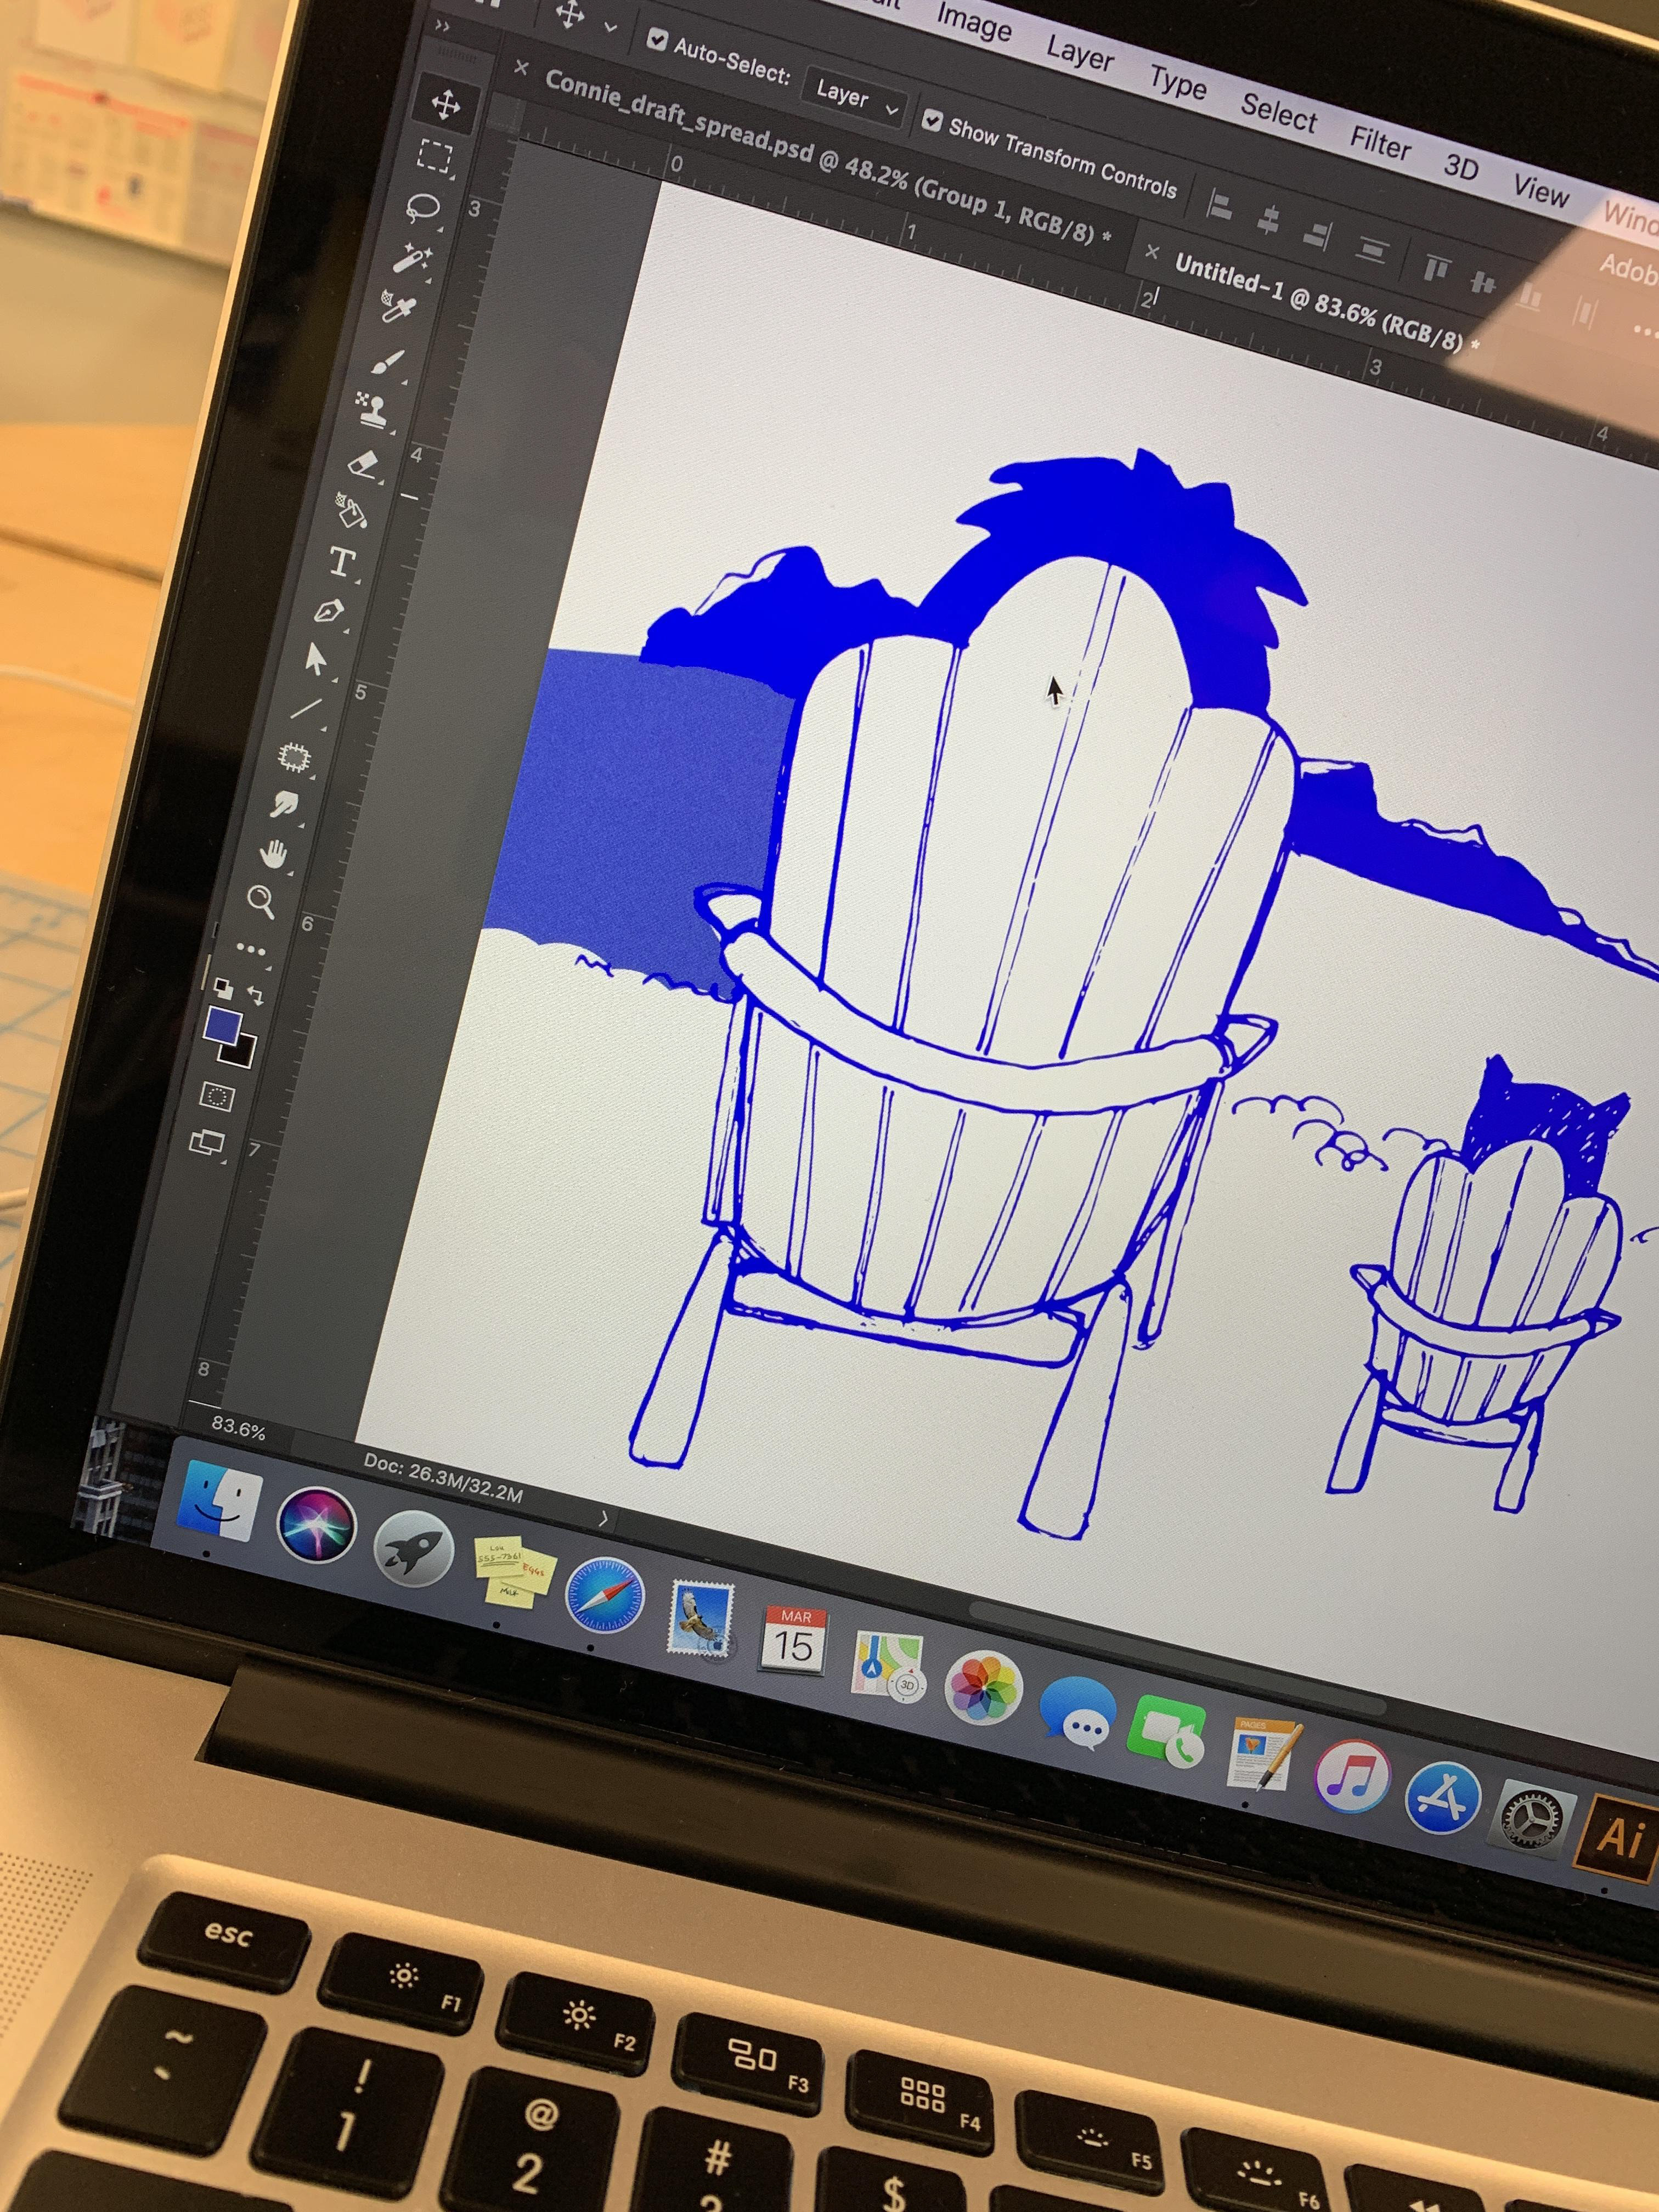Image resolution: width=1659 pixels, height=2212 pixels.
Task: Reset to default foreground/background colors
Action: click(223, 989)
